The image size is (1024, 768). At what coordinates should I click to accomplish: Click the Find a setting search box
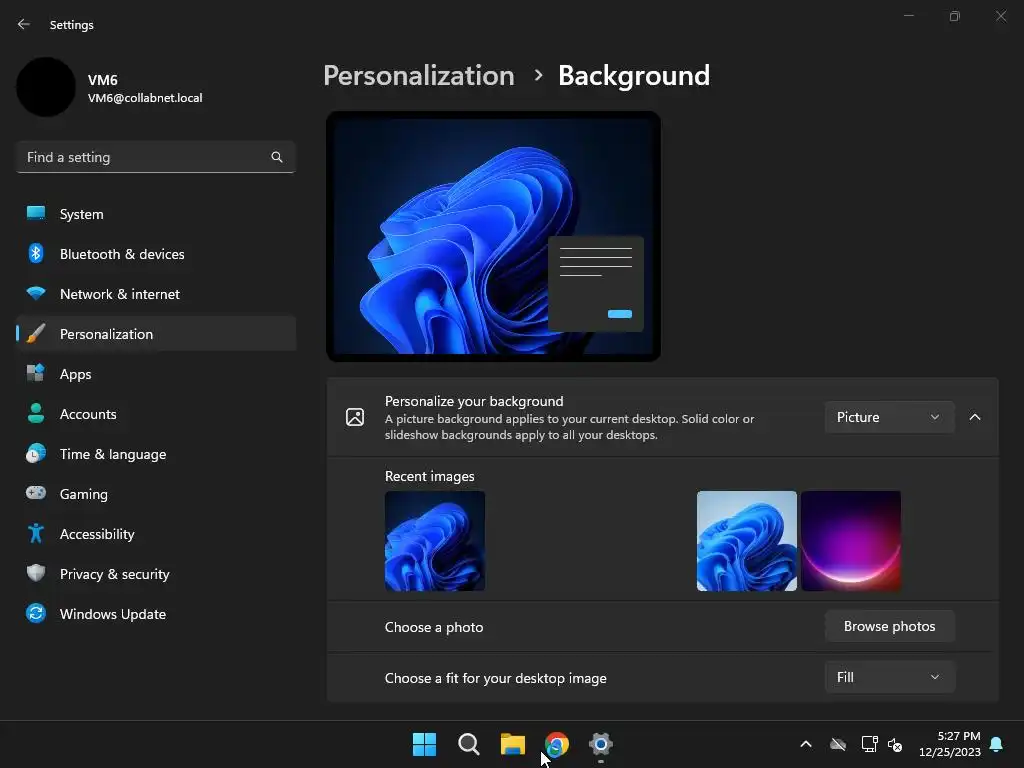155,157
